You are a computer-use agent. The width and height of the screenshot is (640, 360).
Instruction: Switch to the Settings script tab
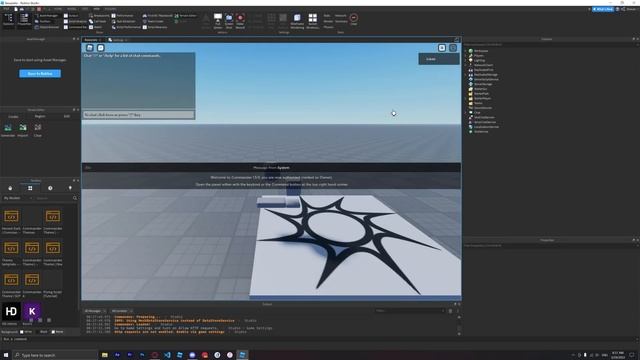pyautogui.click(x=118, y=40)
